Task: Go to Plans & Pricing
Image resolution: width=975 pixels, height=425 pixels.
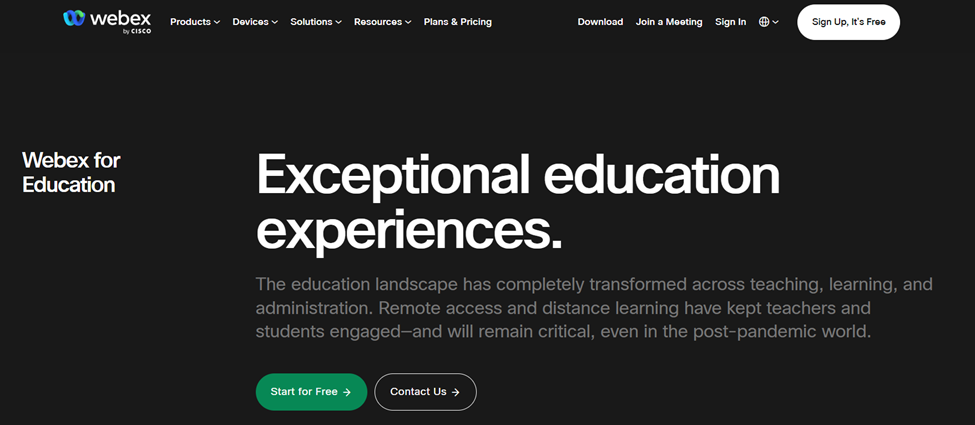Action: [x=457, y=22]
